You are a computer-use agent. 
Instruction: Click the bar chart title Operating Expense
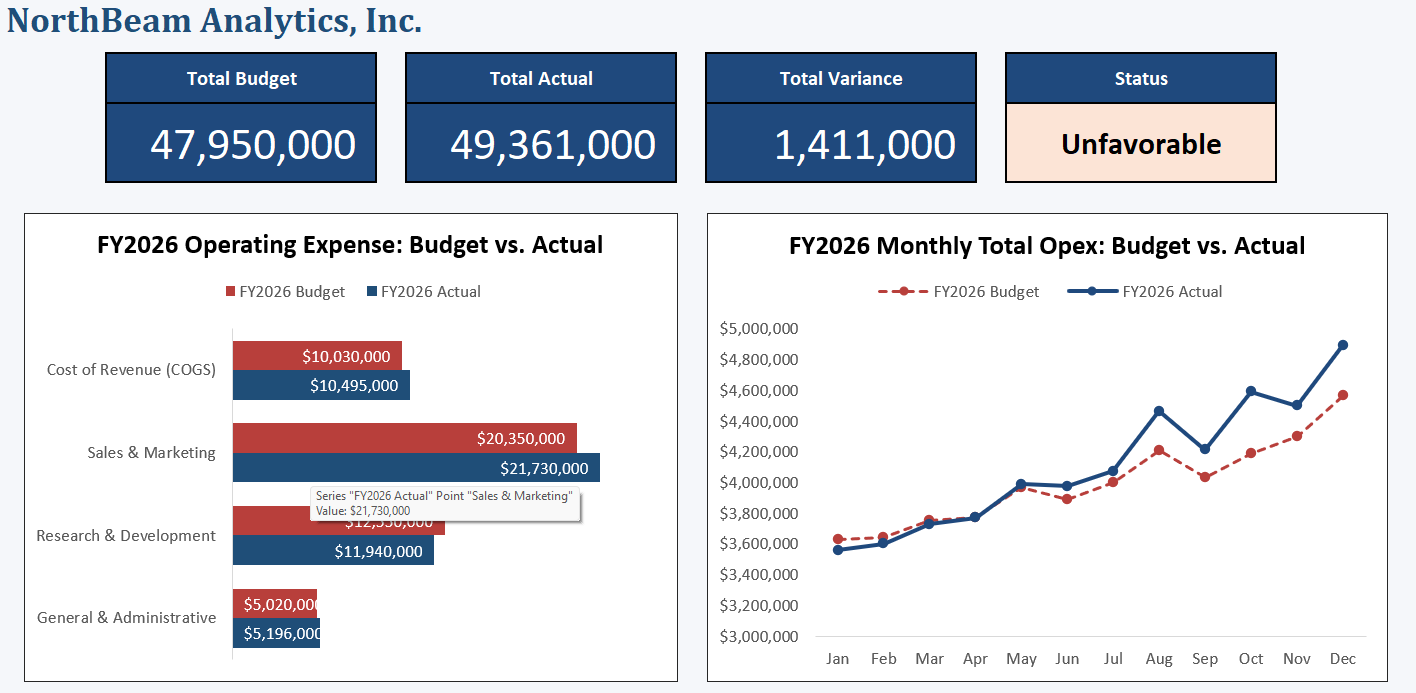pos(350,244)
